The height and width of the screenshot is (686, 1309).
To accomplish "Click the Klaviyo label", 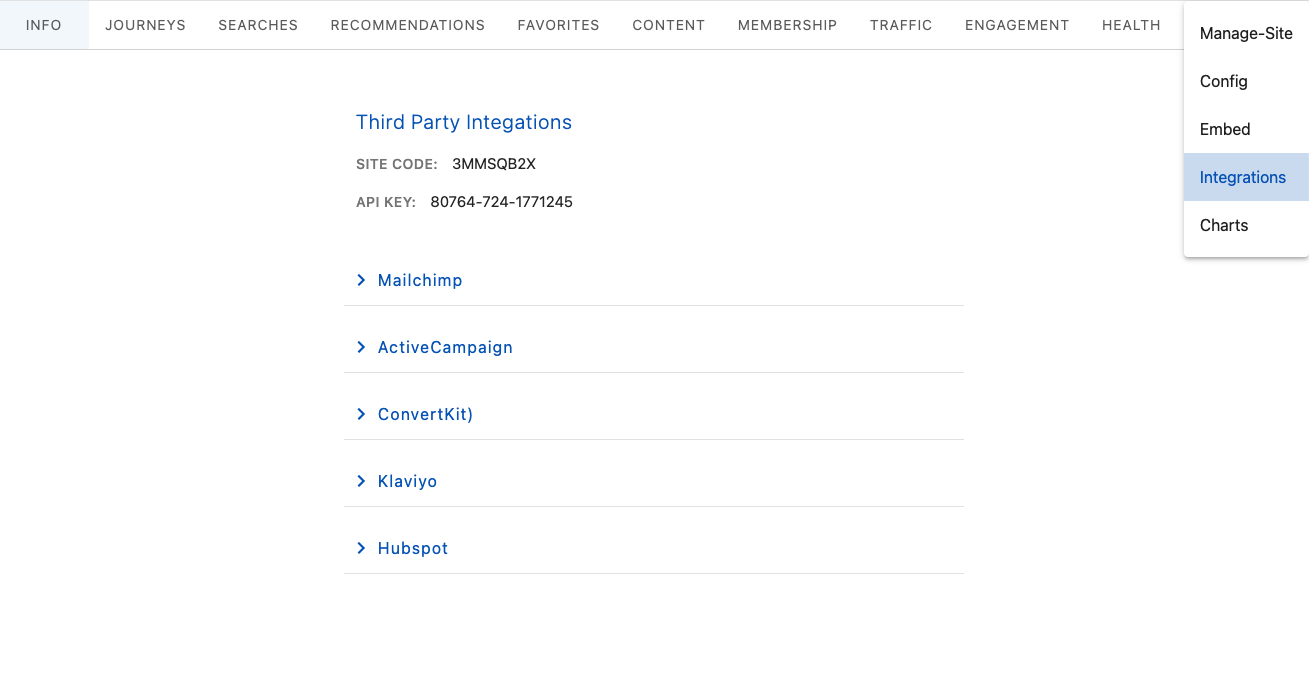I will tap(407, 482).
